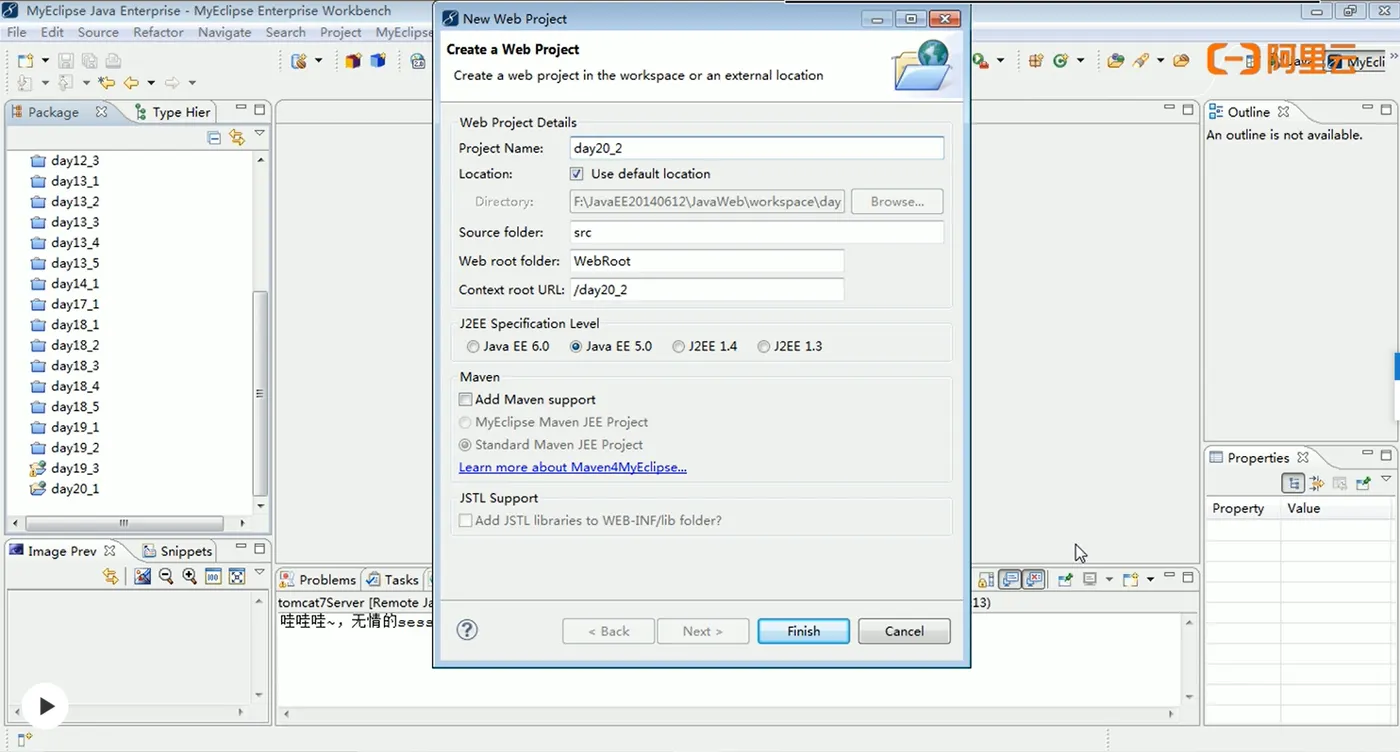Click the Source folder input field
The width and height of the screenshot is (1400, 752).
click(x=756, y=232)
